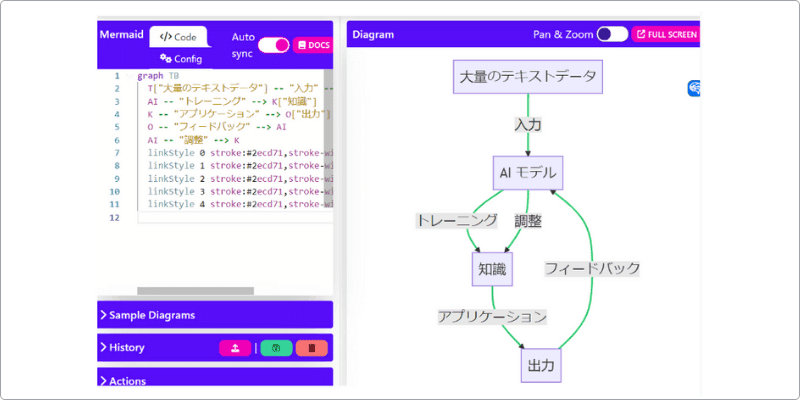Click the Config tab gear icon
Viewport: 800px width, 400px height.
(165, 58)
